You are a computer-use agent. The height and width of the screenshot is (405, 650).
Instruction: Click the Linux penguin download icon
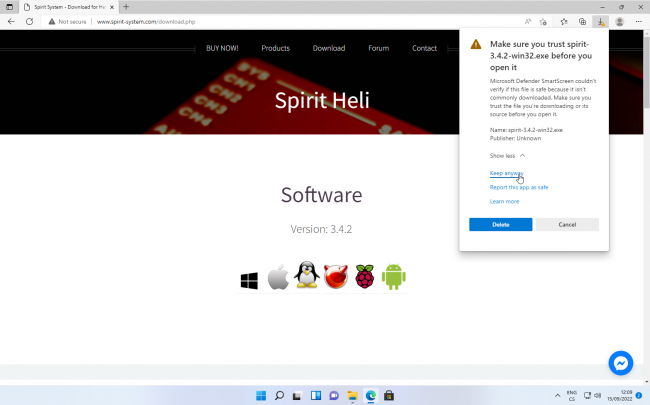pos(307,277)
